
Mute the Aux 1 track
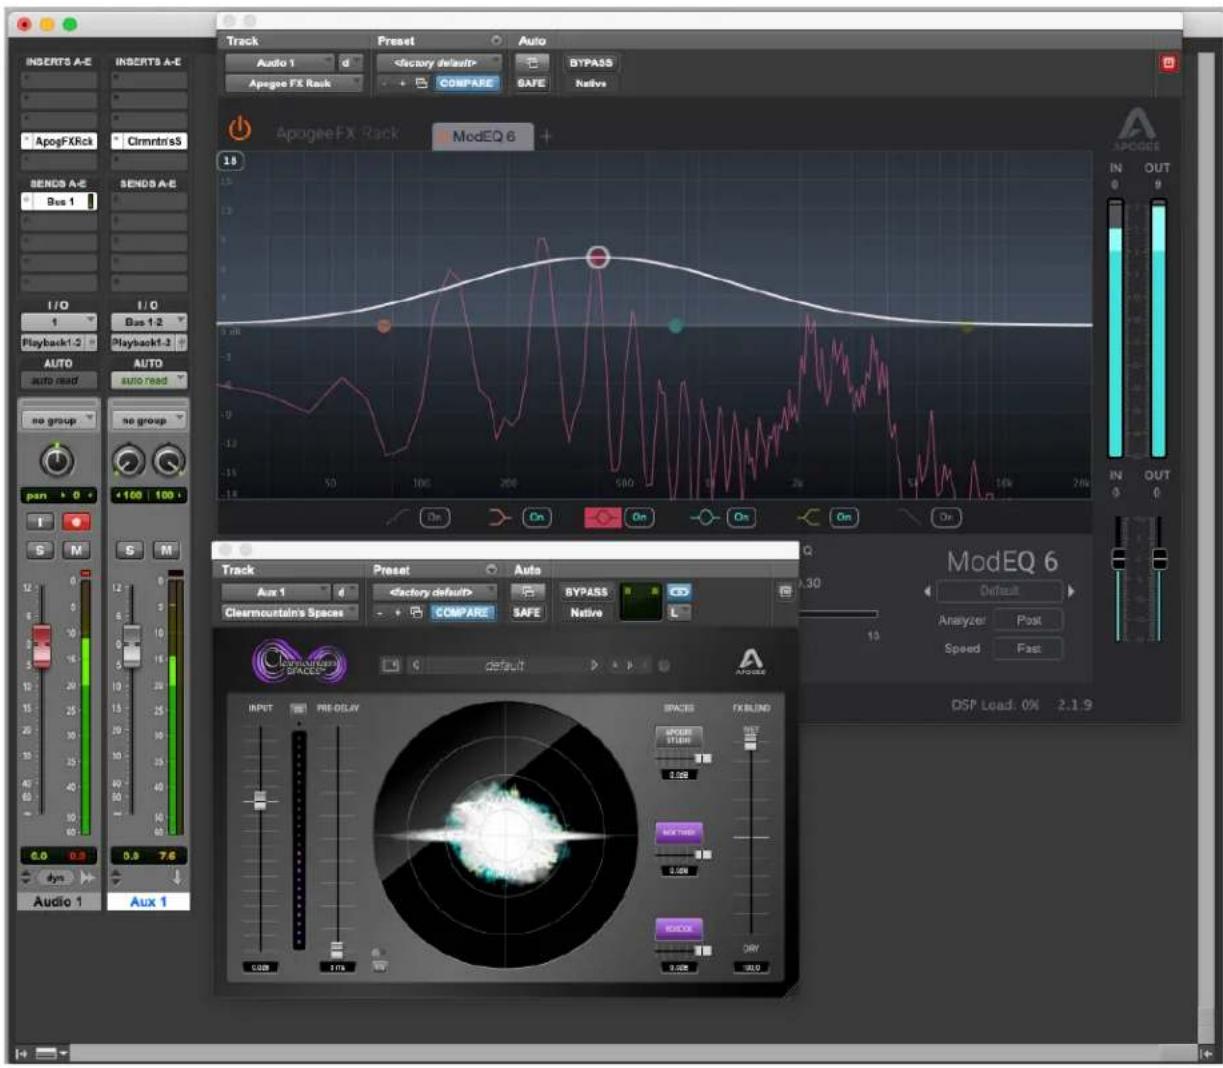coord(166,550)
